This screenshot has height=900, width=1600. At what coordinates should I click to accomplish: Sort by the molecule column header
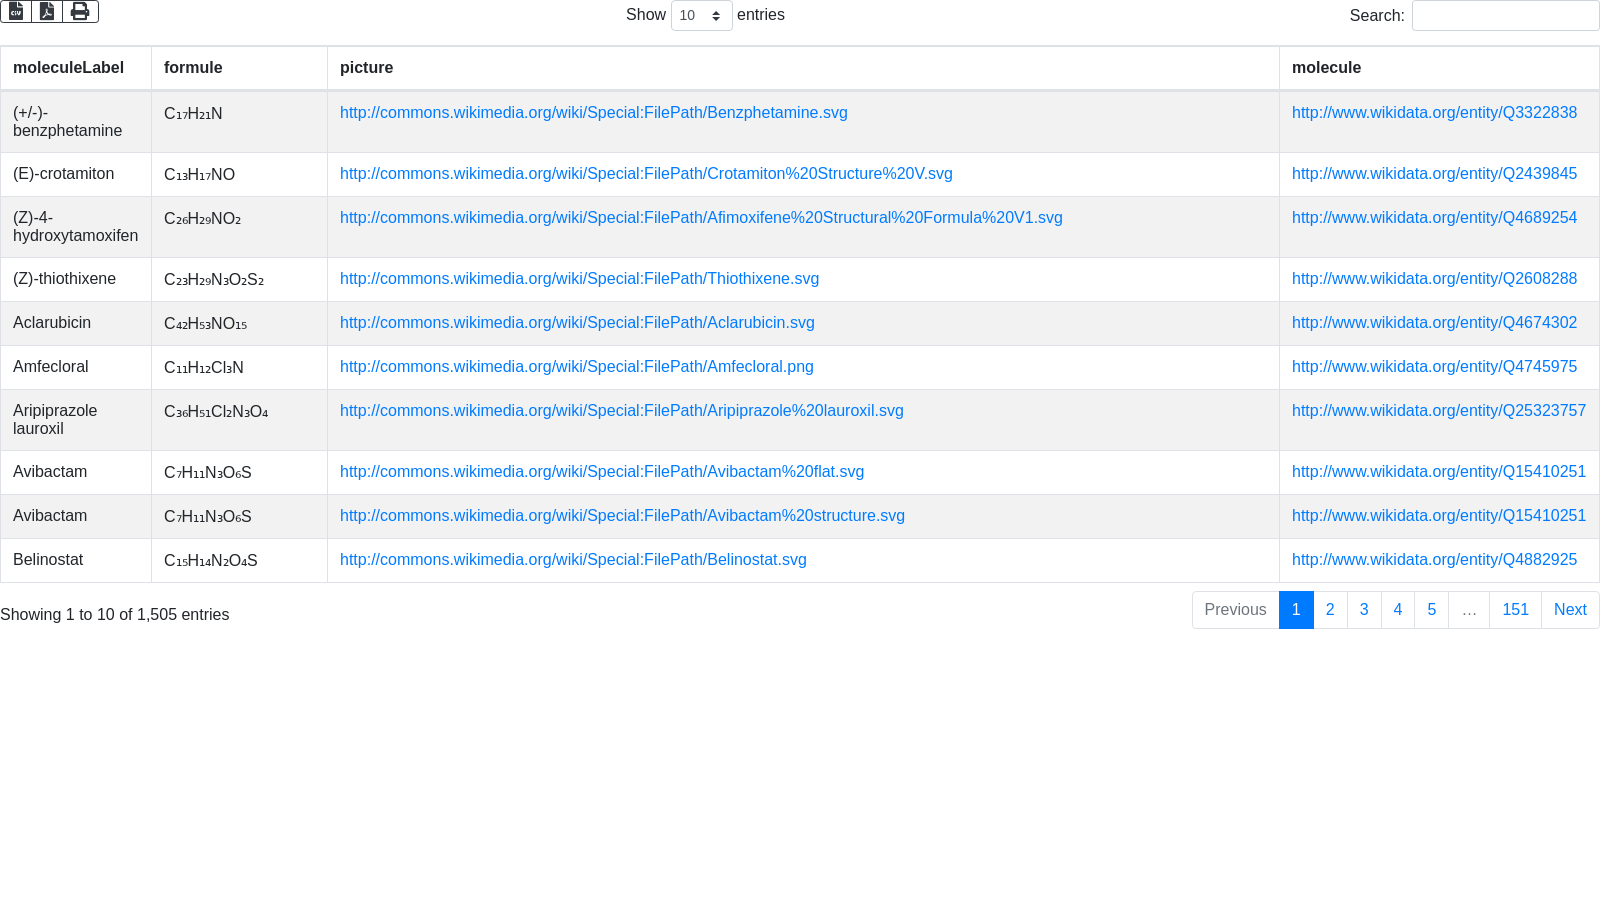click(x=1326, y=68)
